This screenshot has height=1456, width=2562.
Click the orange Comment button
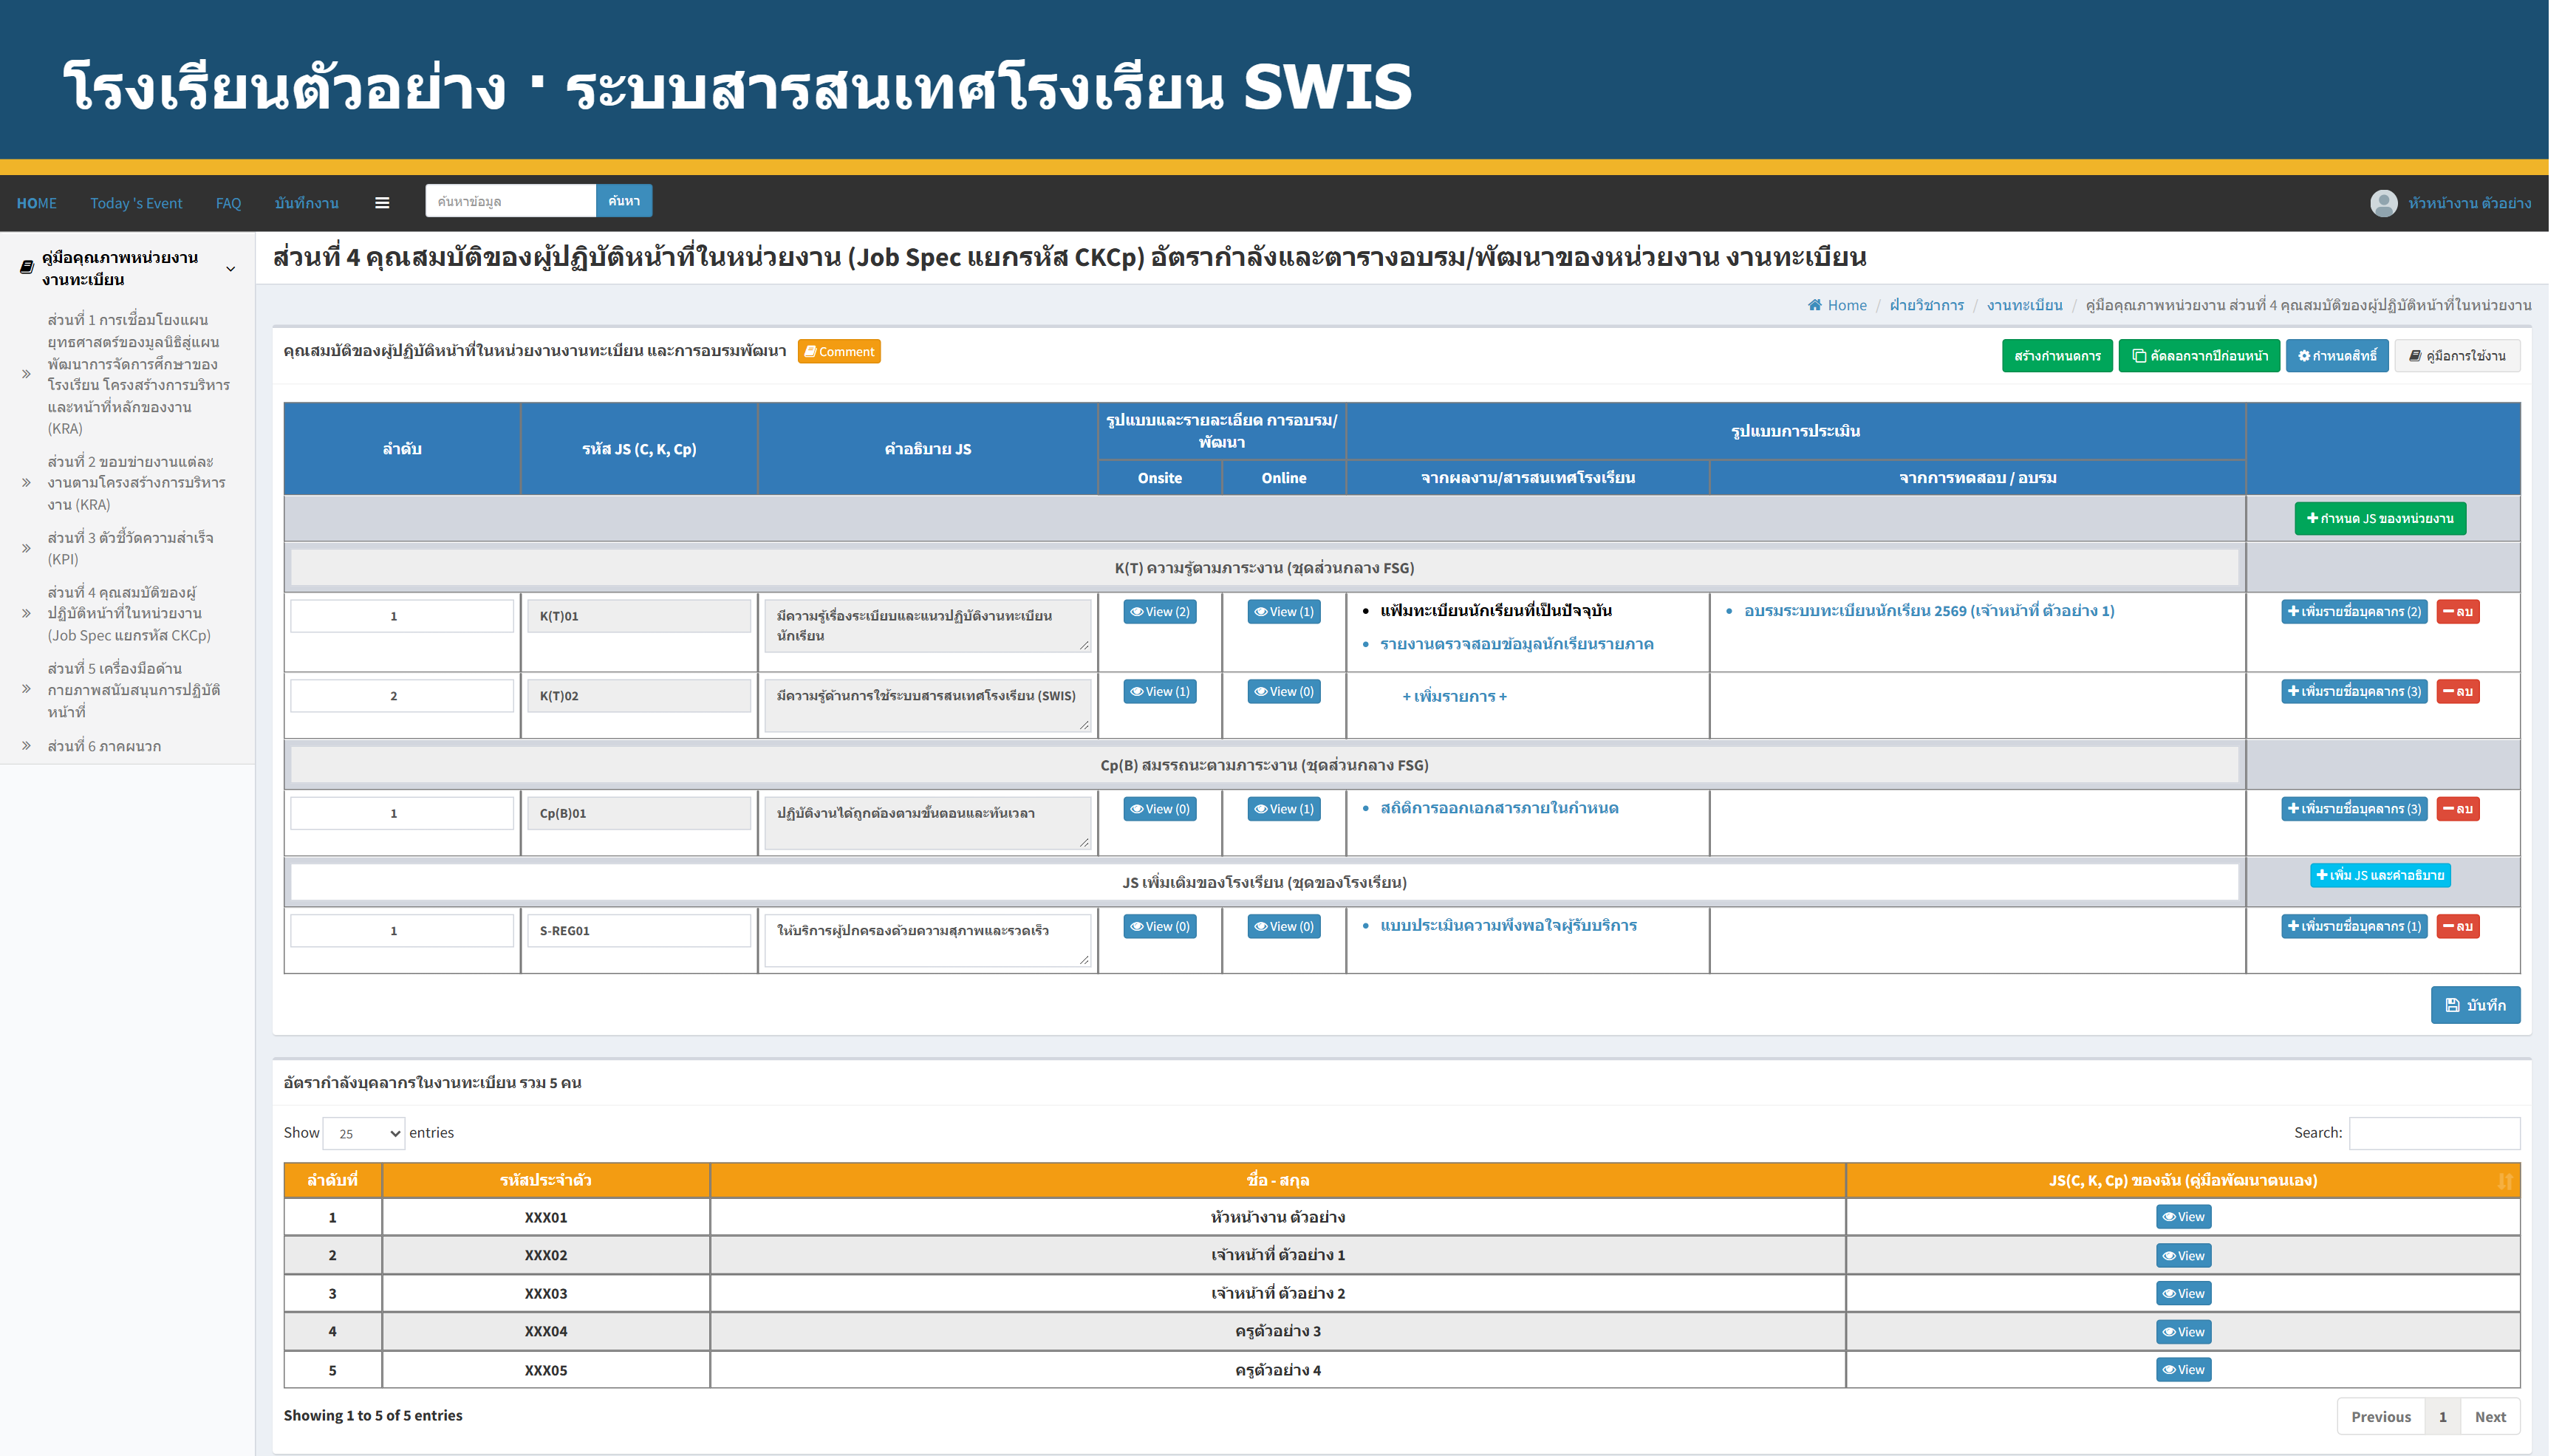(839, 352)
